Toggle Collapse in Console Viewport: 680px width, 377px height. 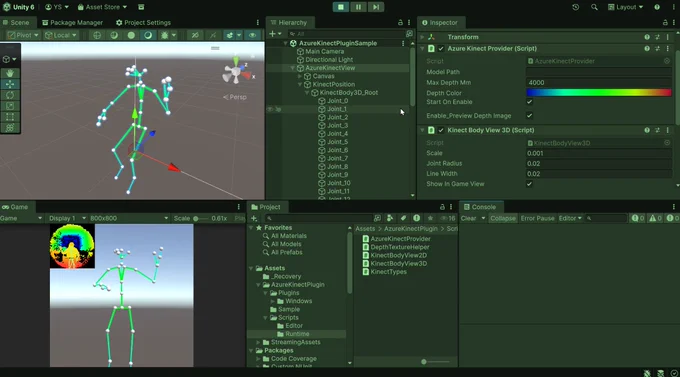503,218
